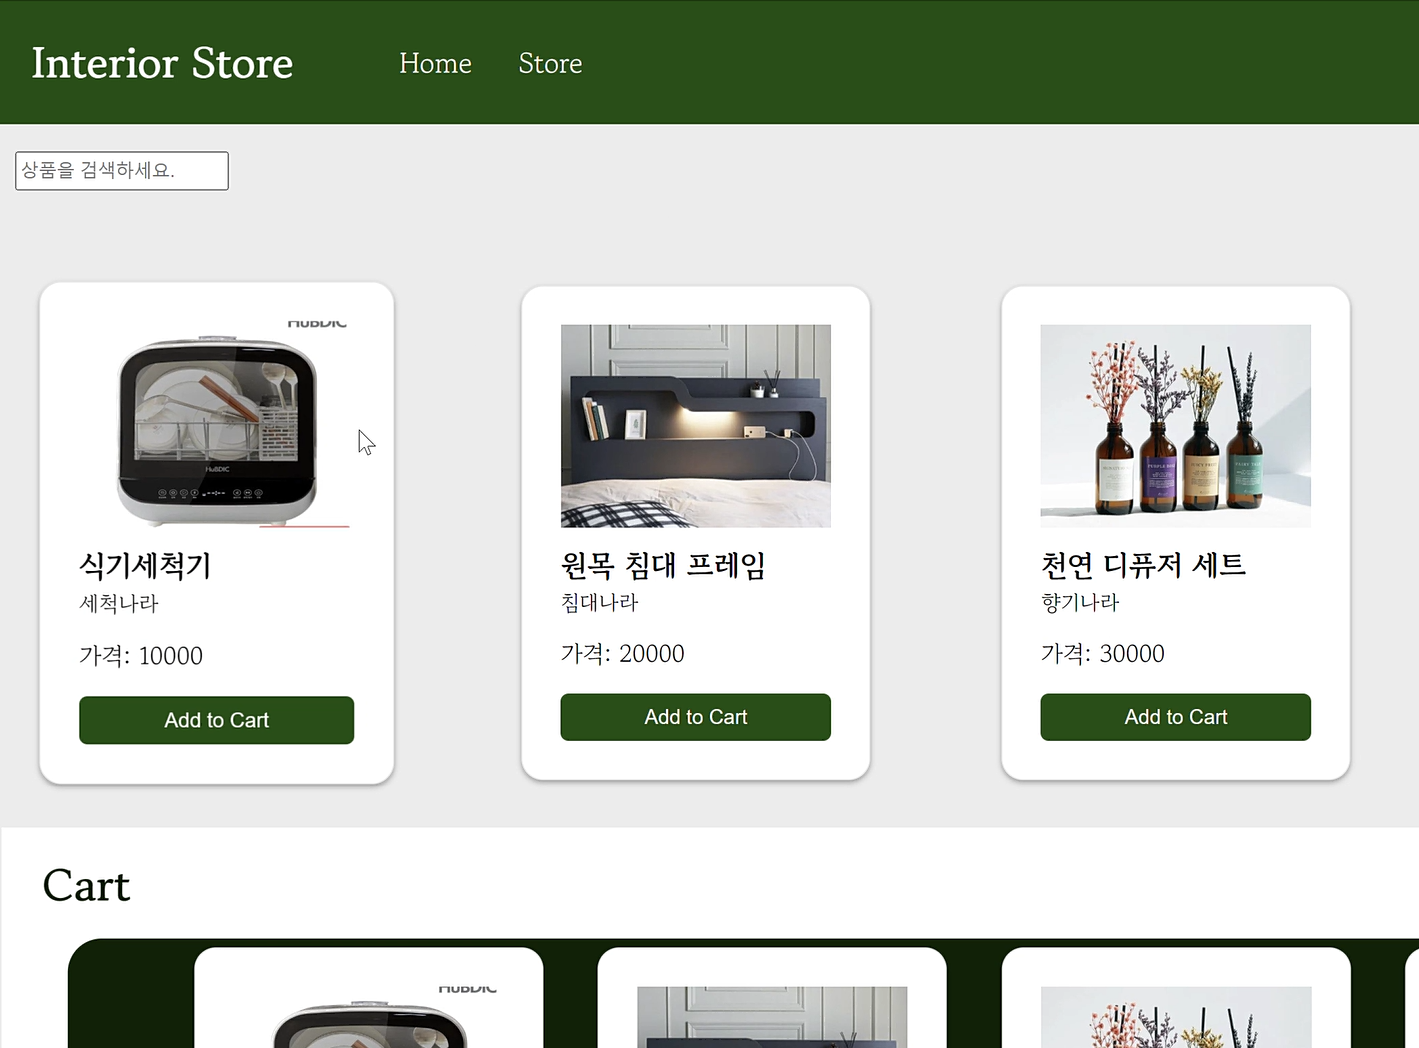The width and height of the screenshot is (1419, 1048).
Task: Select the diffuser image in the Cart area
Action: pyautogui.click(x=1176, y=1017)
